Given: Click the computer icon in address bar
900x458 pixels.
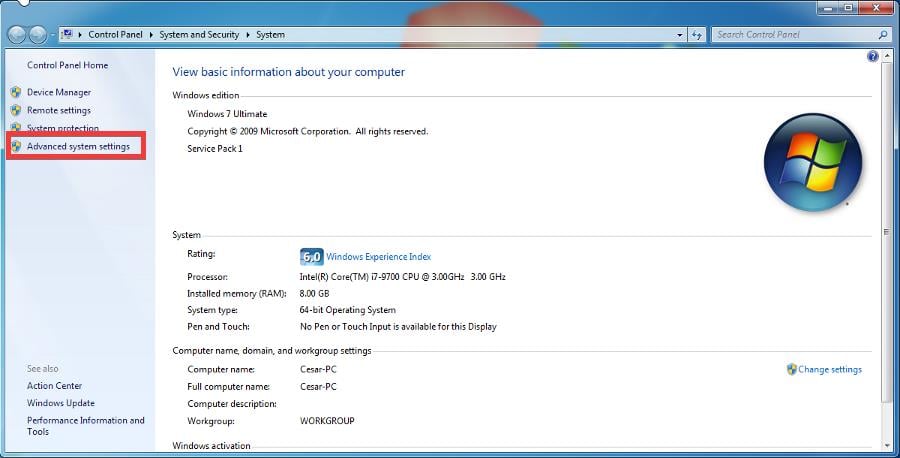Looking at the screenshot, I should 67,34.
